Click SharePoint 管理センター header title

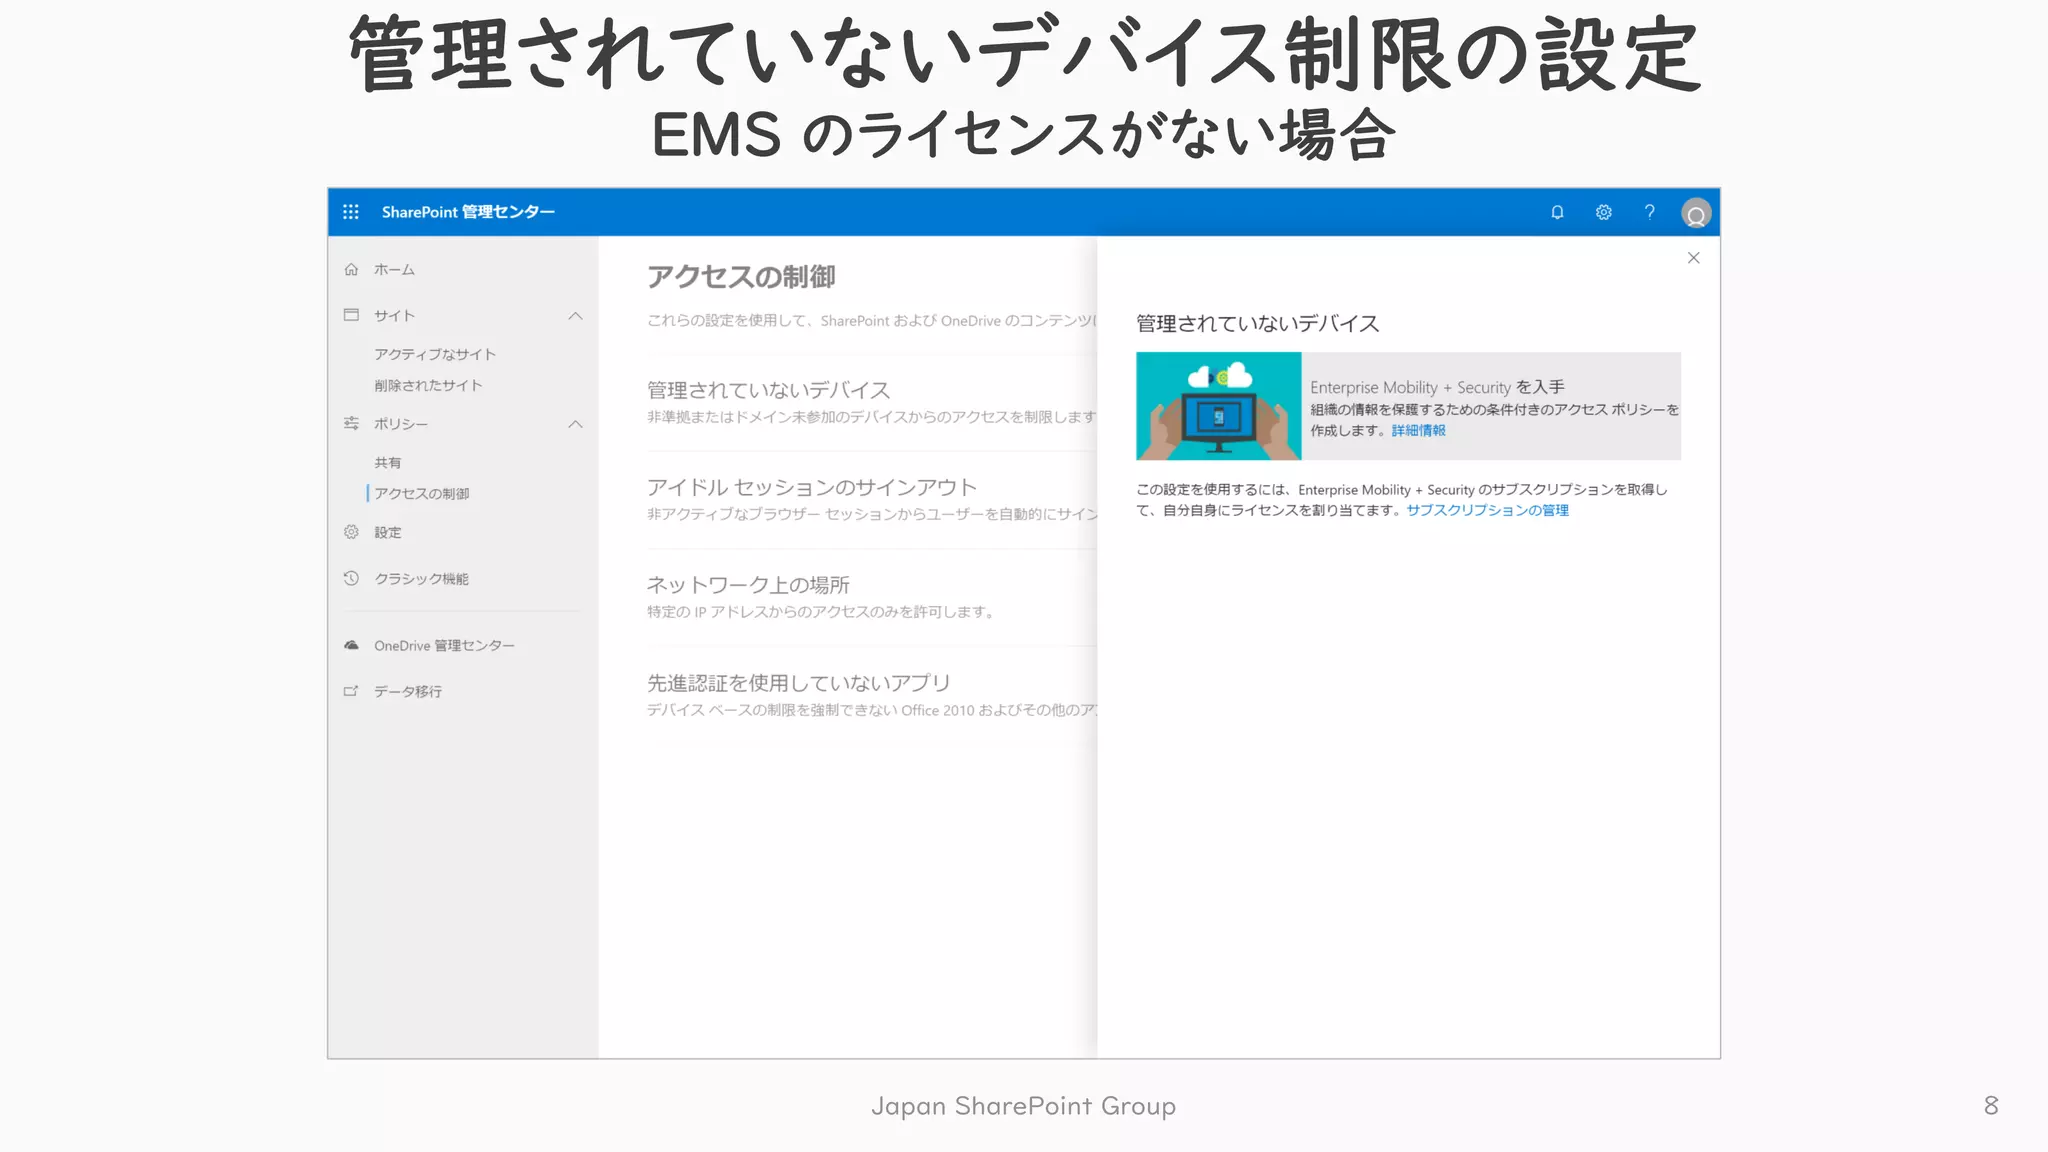pyautogui.click(x=468, y=212)
